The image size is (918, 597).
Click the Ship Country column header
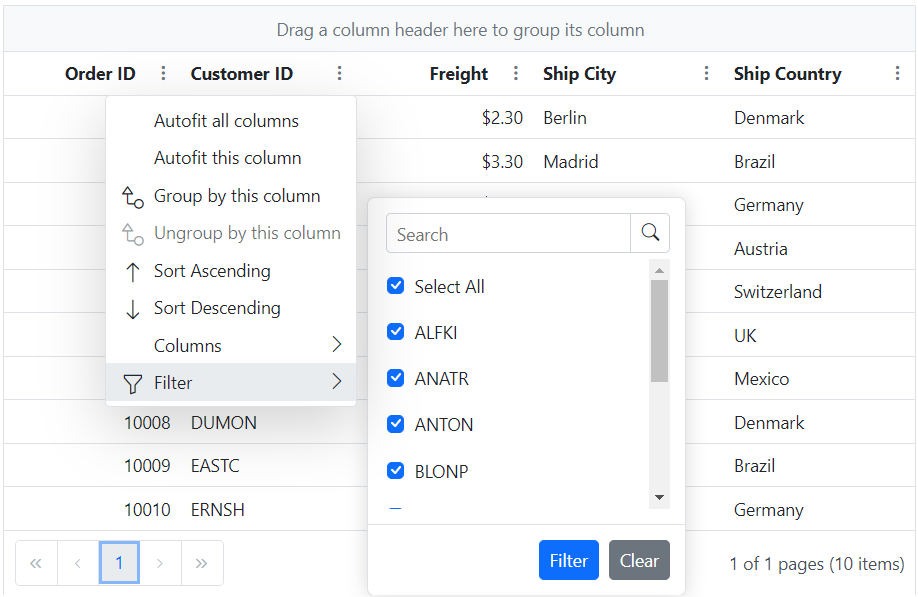(x=787, y=74)
